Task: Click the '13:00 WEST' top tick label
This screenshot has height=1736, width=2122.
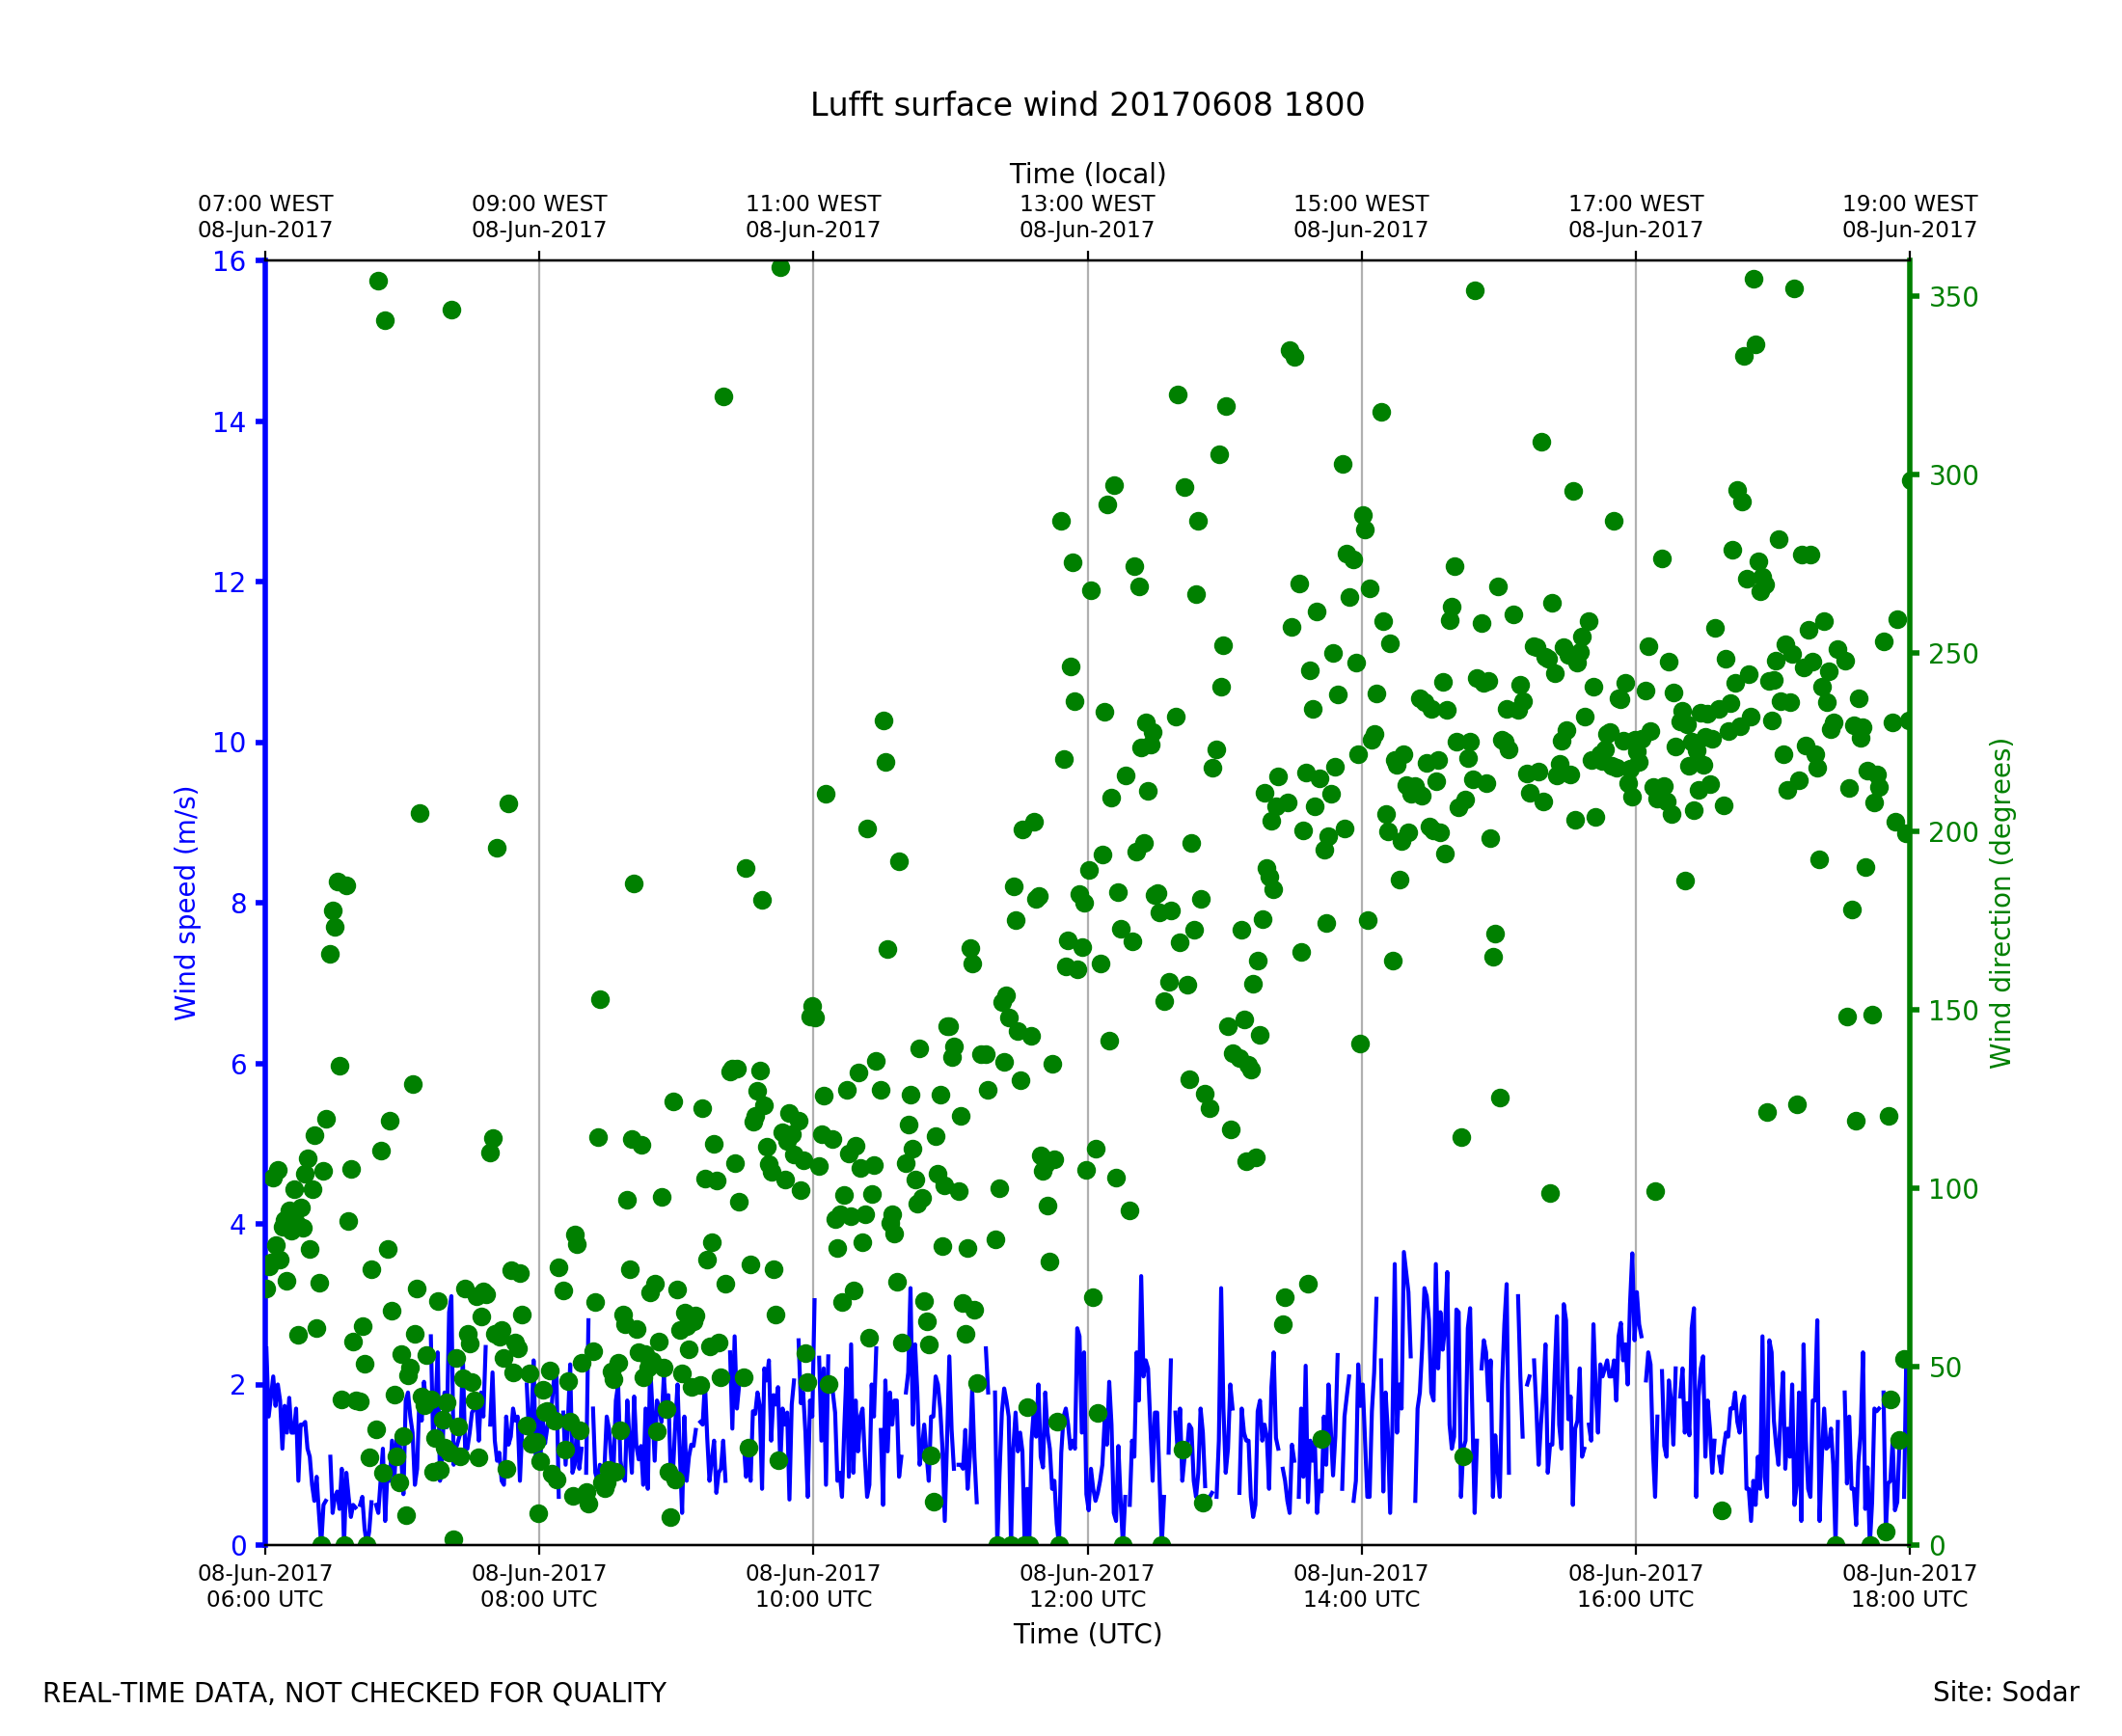Action: pyautogui.click(x=1087, y=204)
